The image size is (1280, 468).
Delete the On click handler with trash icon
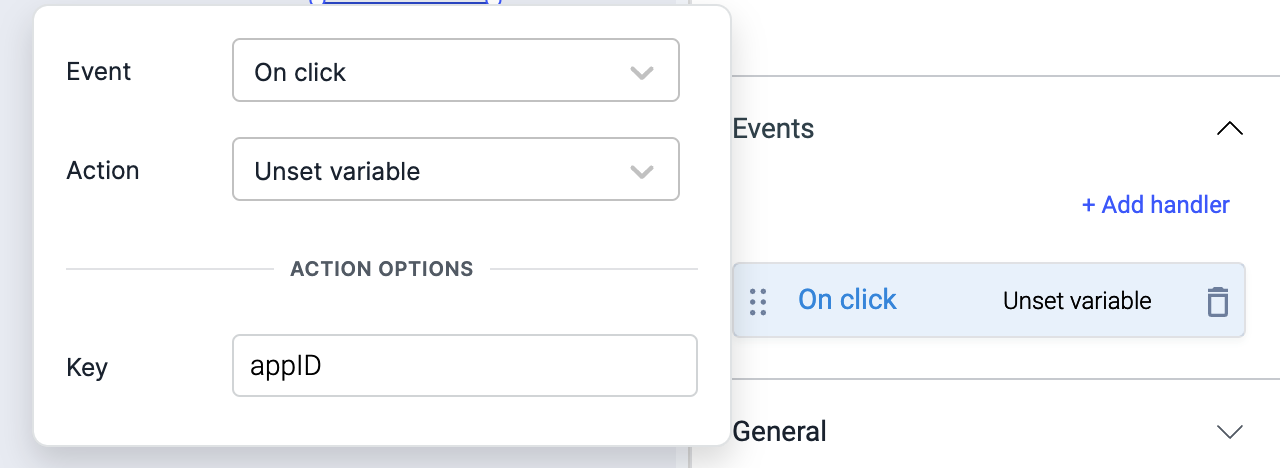coord(1217,301)
